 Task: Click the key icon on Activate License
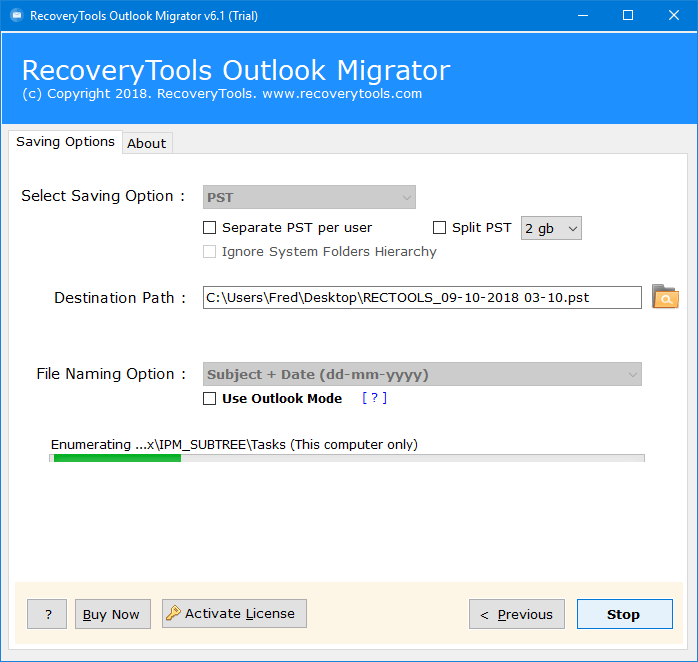point(173,613)
